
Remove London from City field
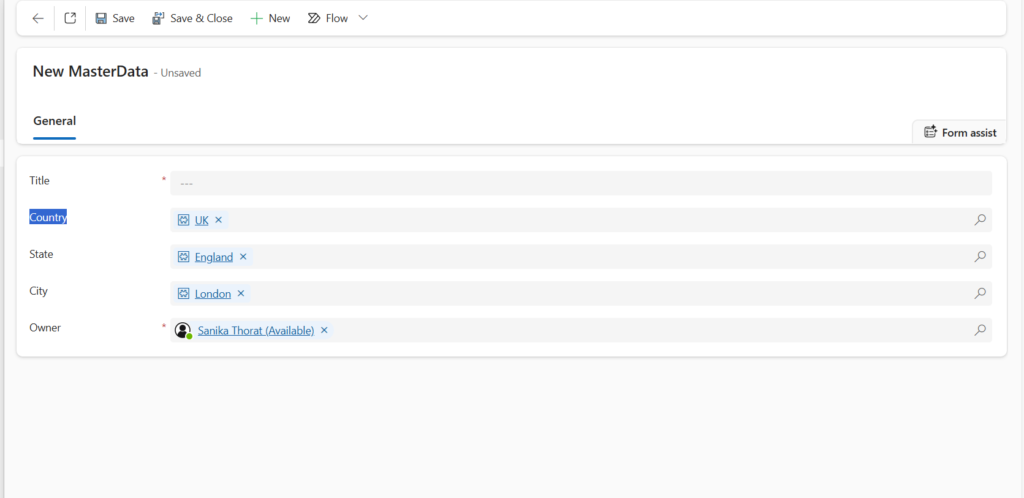point(241,294)
